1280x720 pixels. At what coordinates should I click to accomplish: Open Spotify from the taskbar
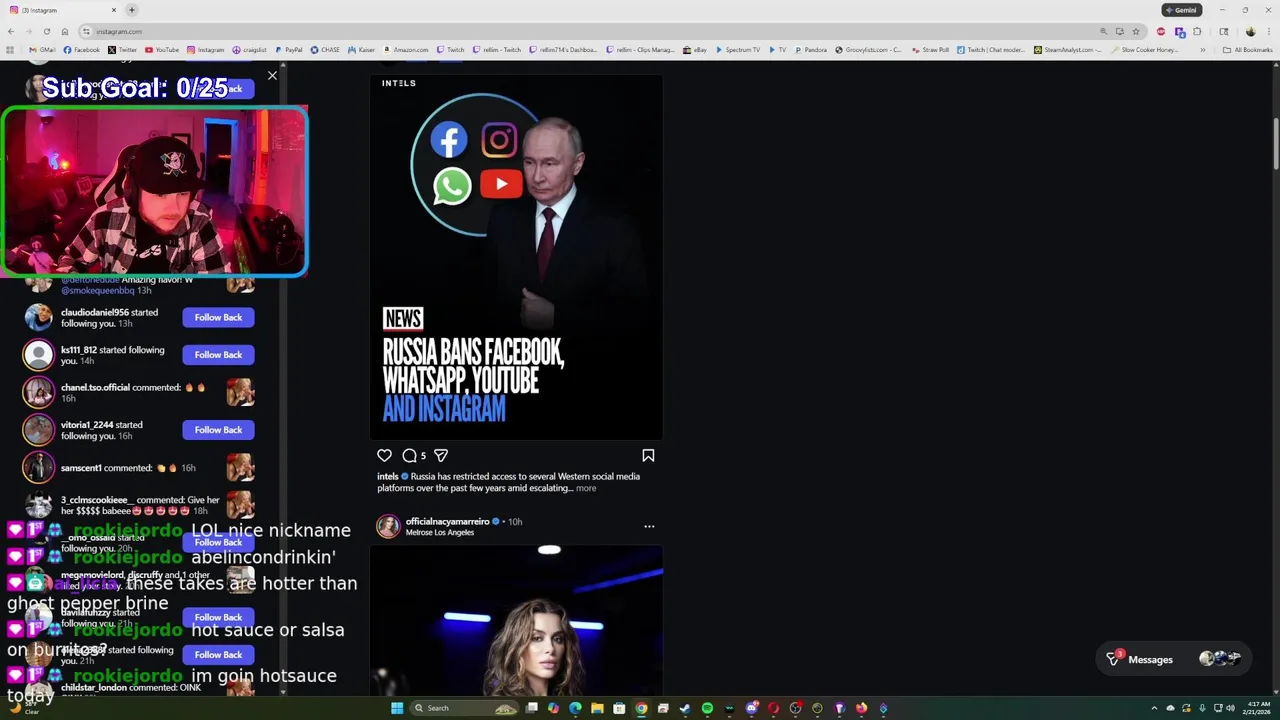[x=707, y=708]
